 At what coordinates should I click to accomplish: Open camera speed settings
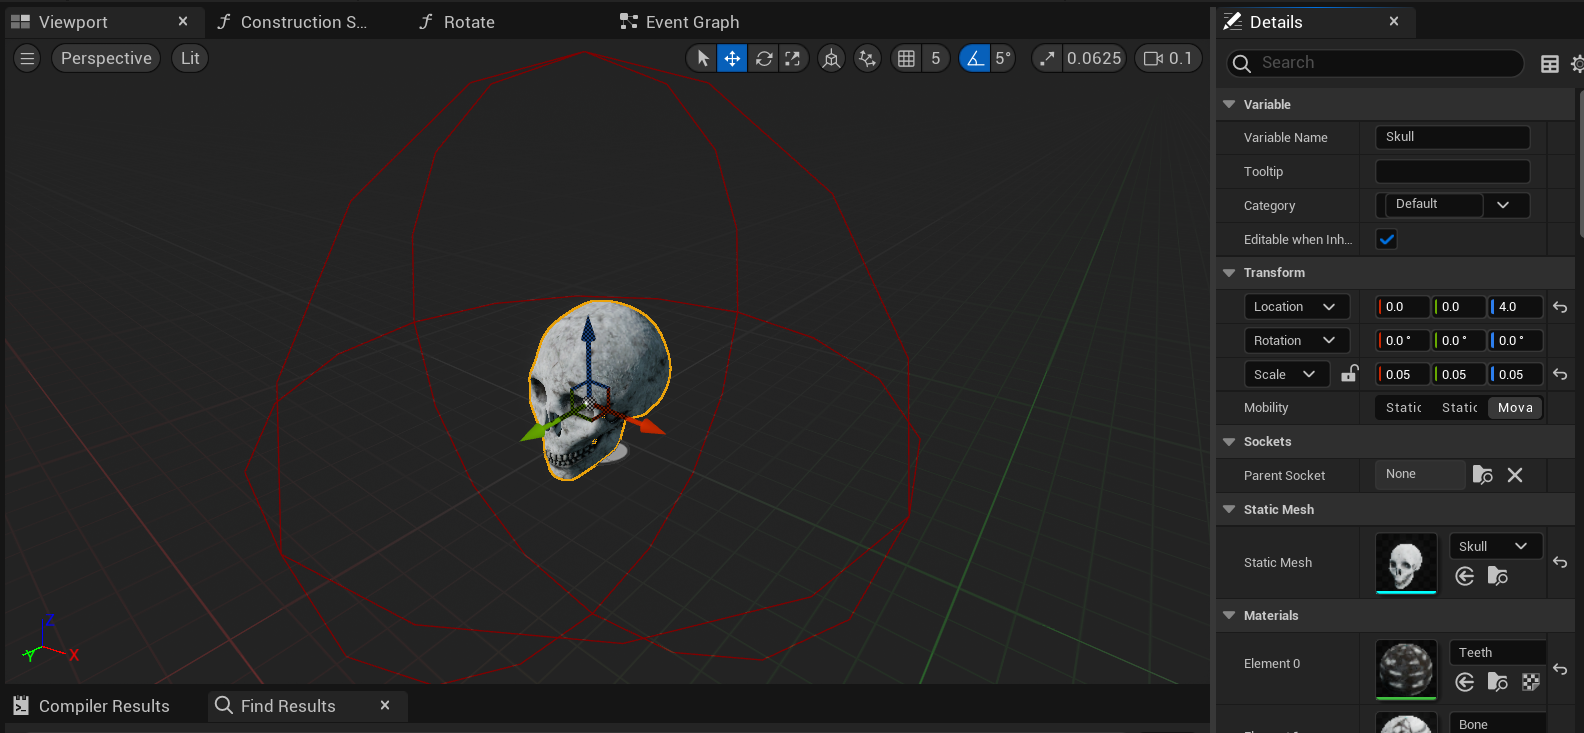coord(1167,59)
